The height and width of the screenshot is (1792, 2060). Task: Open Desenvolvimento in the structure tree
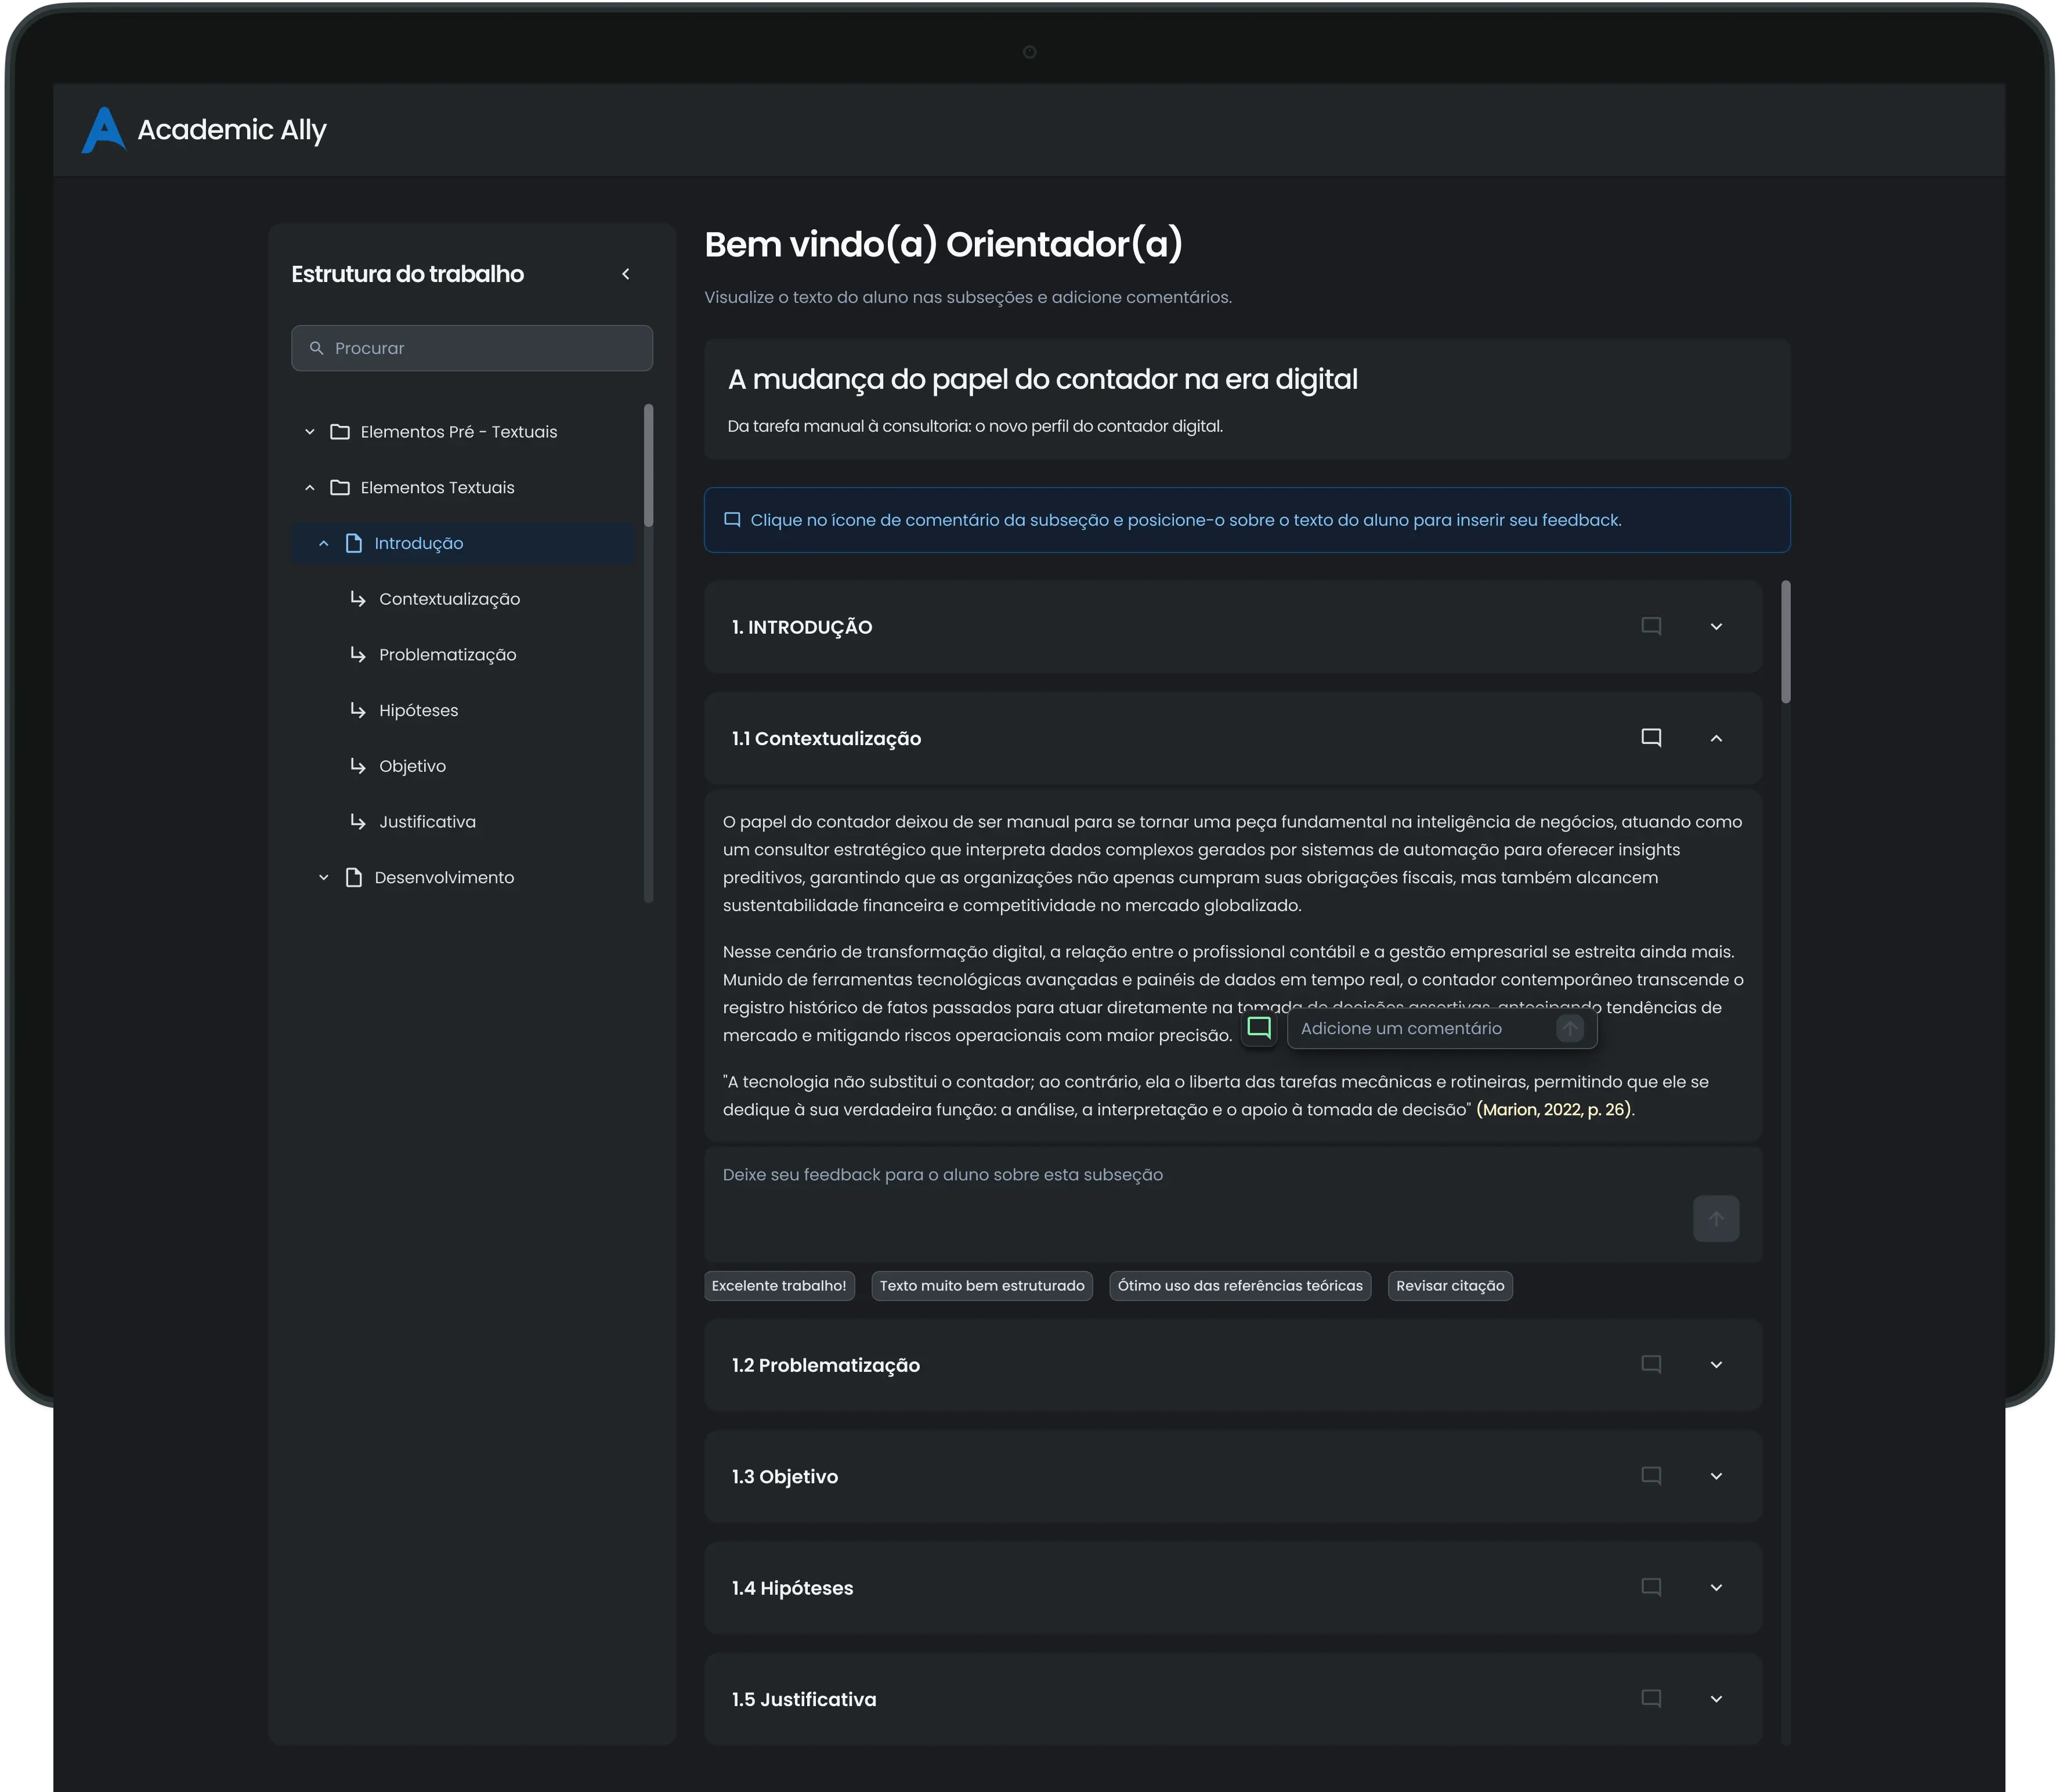coord(444,877)
